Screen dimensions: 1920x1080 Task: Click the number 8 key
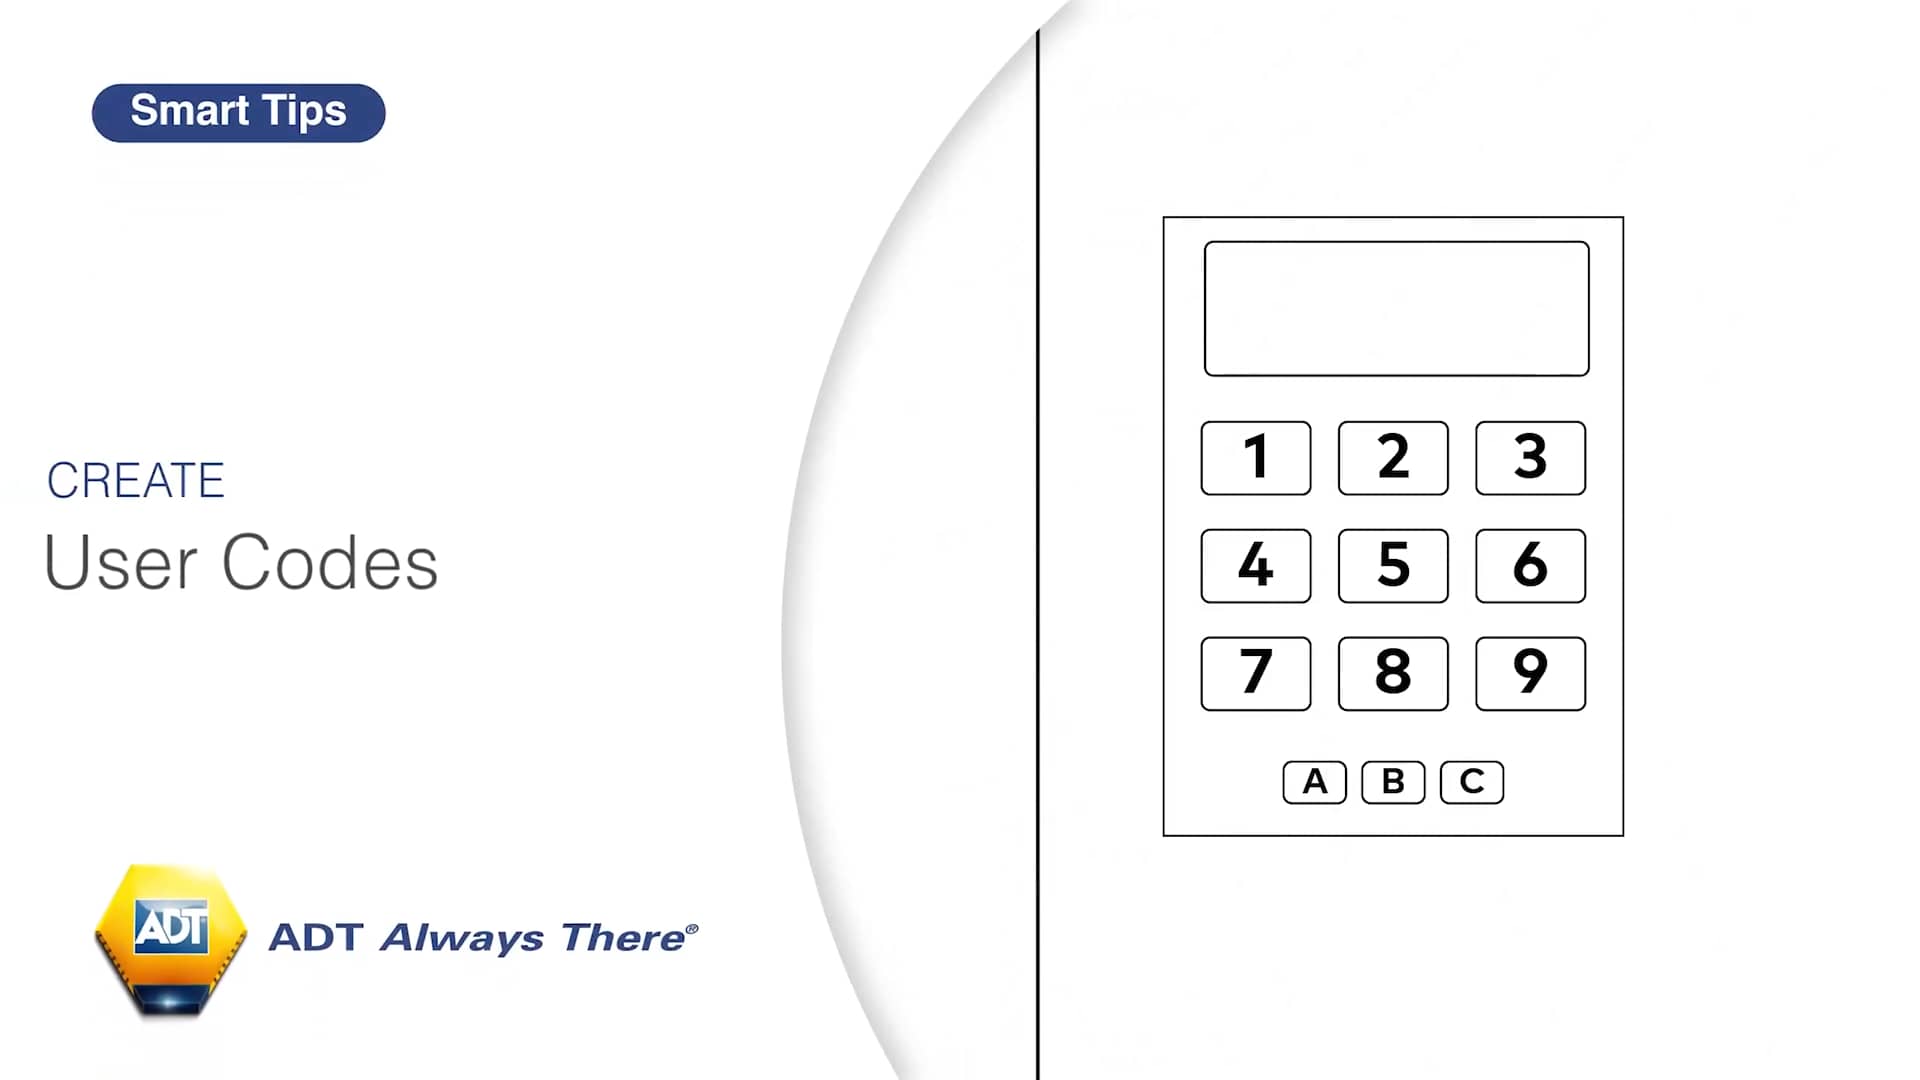tap(1393, 673)
